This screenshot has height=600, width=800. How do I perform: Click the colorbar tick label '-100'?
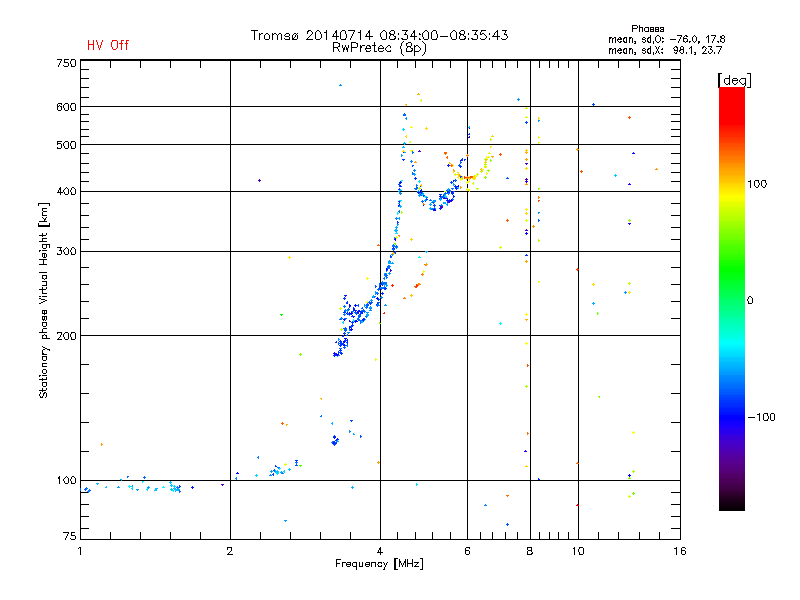pyautogui.click(x=761, y=417)
